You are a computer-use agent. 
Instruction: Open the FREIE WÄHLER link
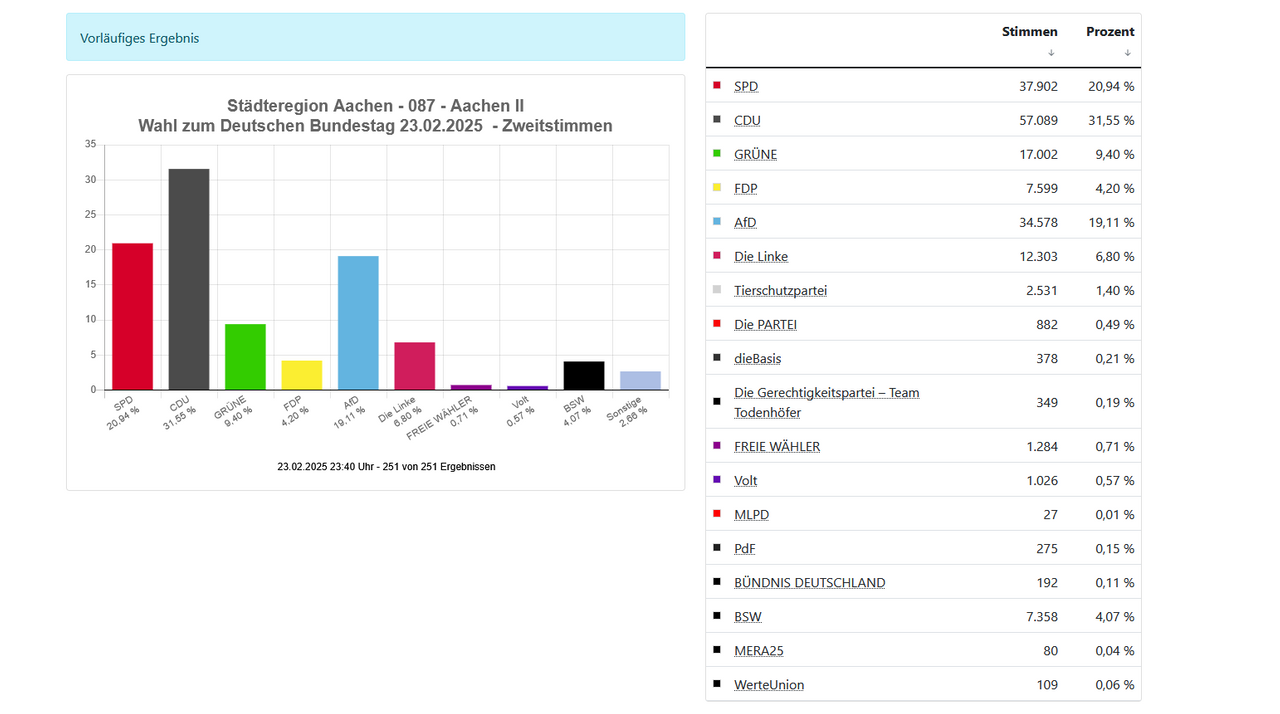click(x=777, y=447)
